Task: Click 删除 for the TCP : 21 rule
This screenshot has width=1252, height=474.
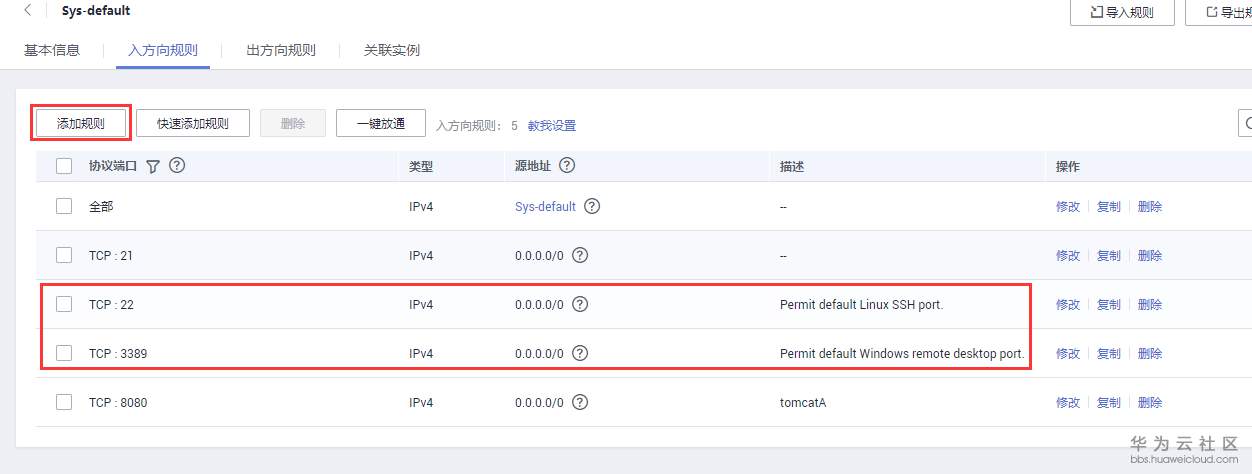Action: coord(1150,255)
